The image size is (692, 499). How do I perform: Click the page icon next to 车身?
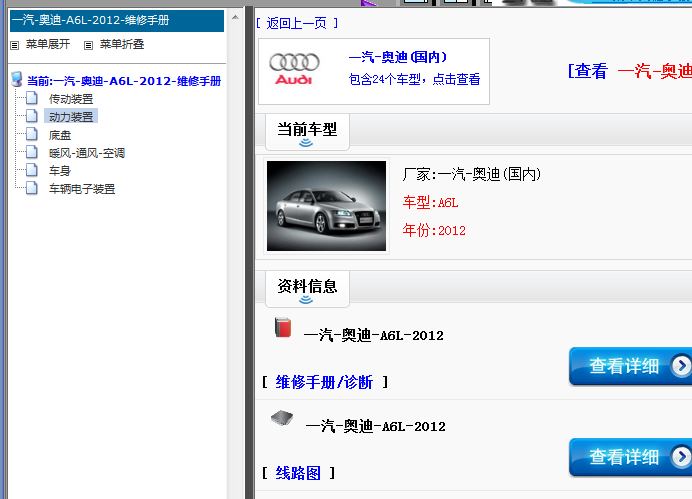32,170
